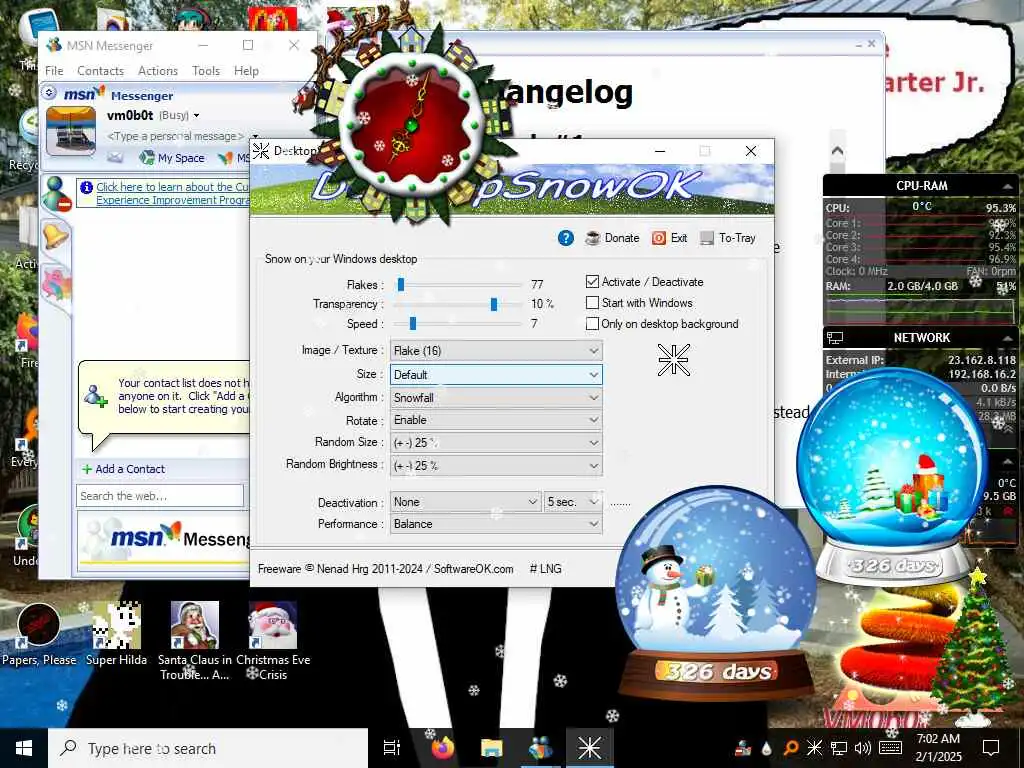
Task: Click the Transparency slider handle
Action: [494, 304]
